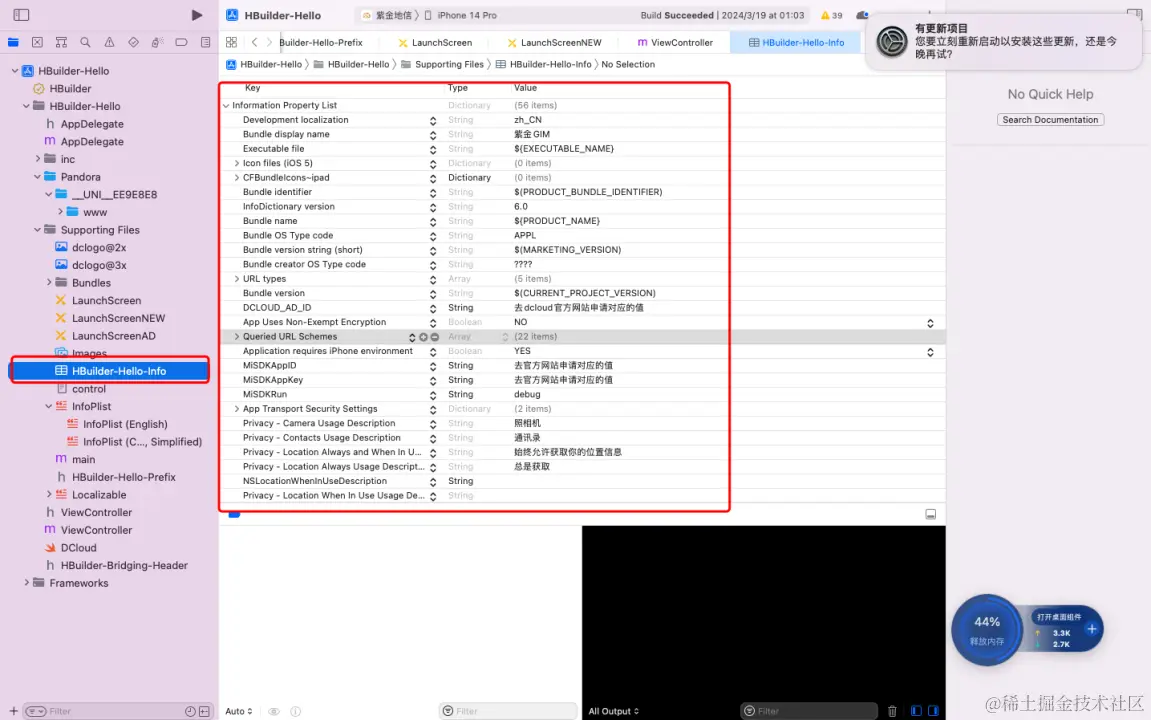Remove the Queried URL Schemes row
The image size is (1151, 720).
[435, 337]
